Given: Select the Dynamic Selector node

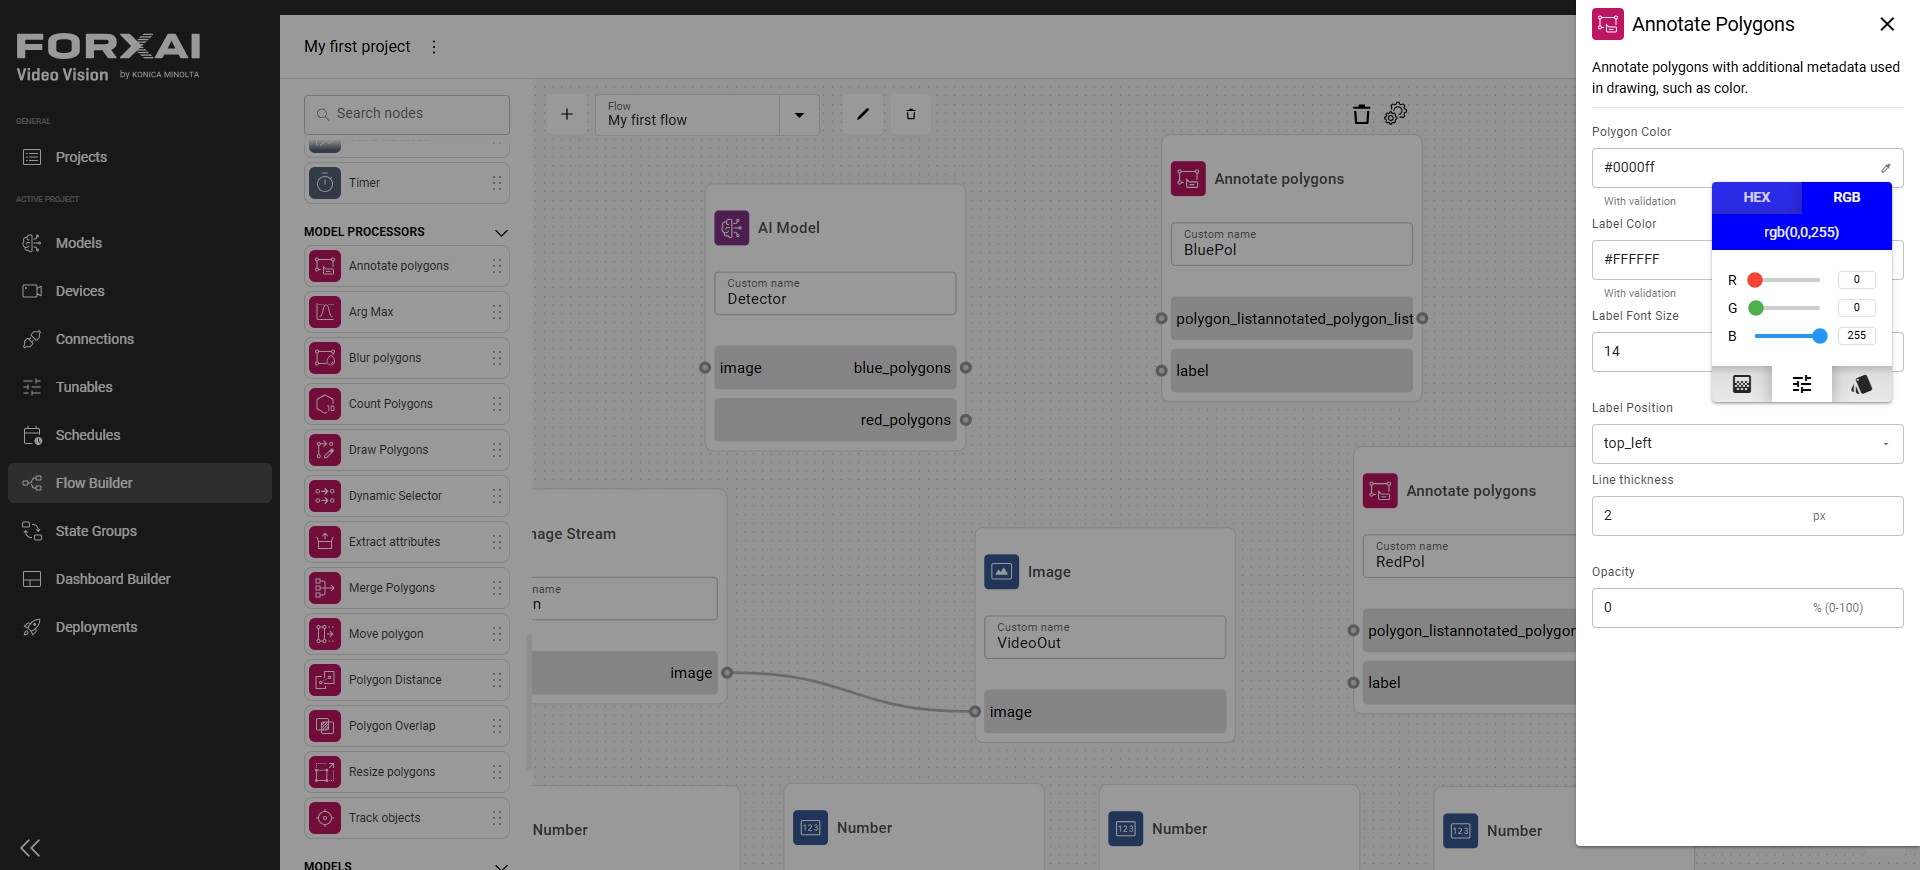Looking at the screenshot, I should point(407,496).
